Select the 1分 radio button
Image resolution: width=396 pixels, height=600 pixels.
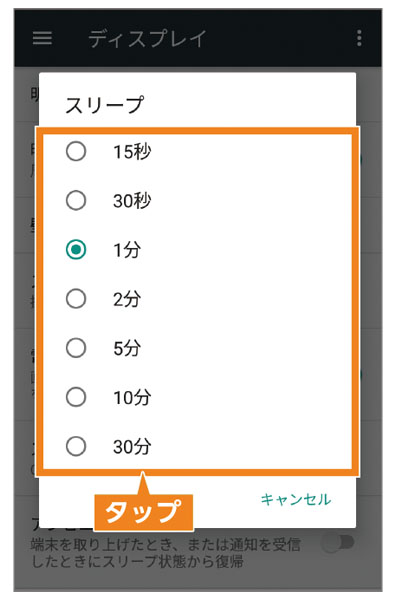[76, 249]
